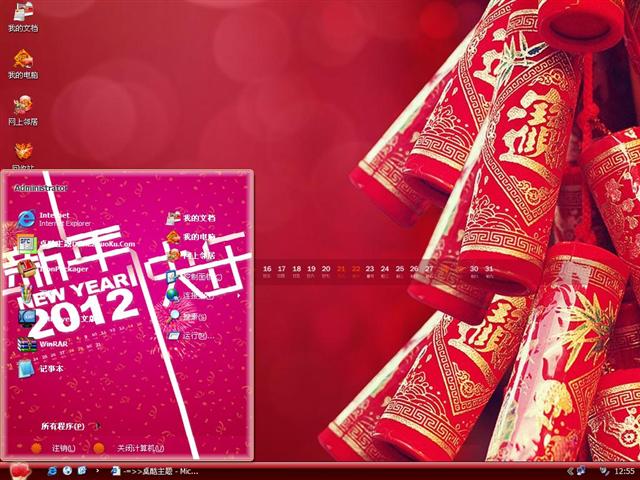Viewport: 640px width, 480px height.
Task: Open the 我的文档 desktop icon
Action: pyautogui.click(x=23, y=16)
